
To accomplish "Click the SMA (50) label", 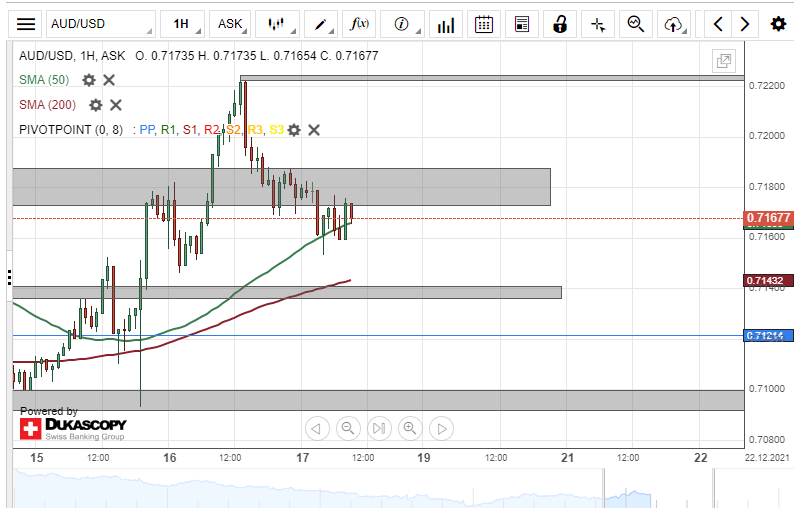I will (44, 80).
